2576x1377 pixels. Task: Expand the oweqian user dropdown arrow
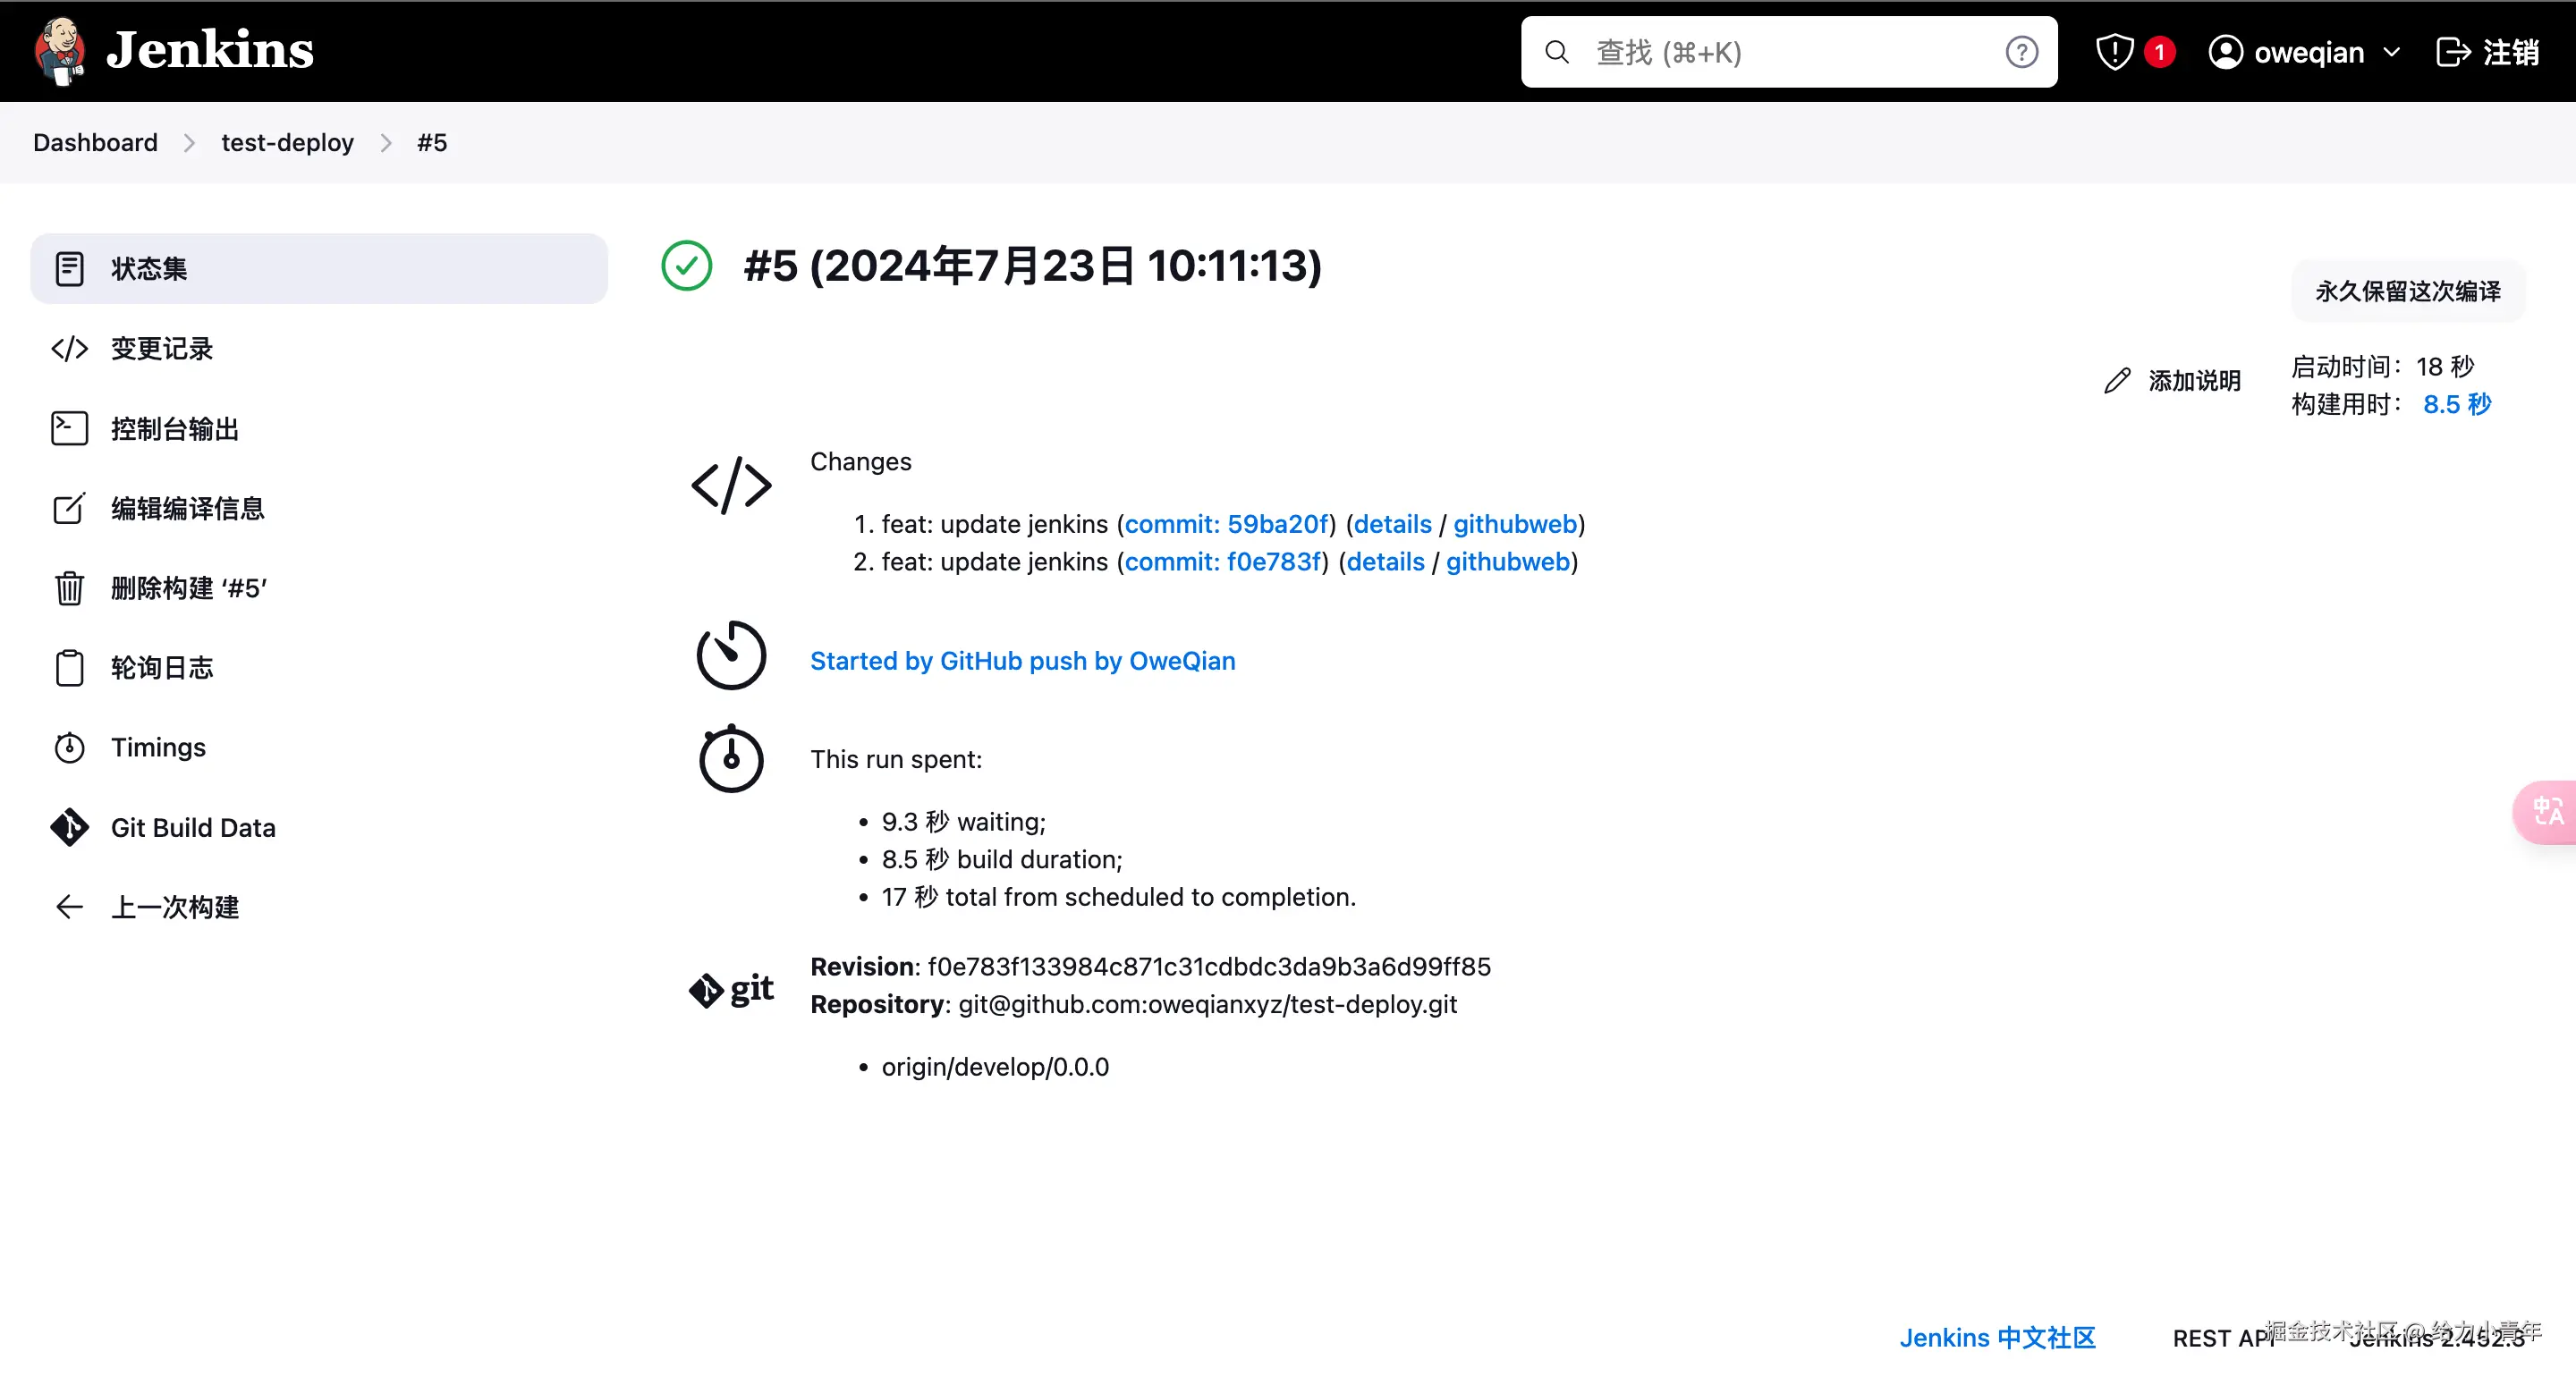tap(2392, 52)
